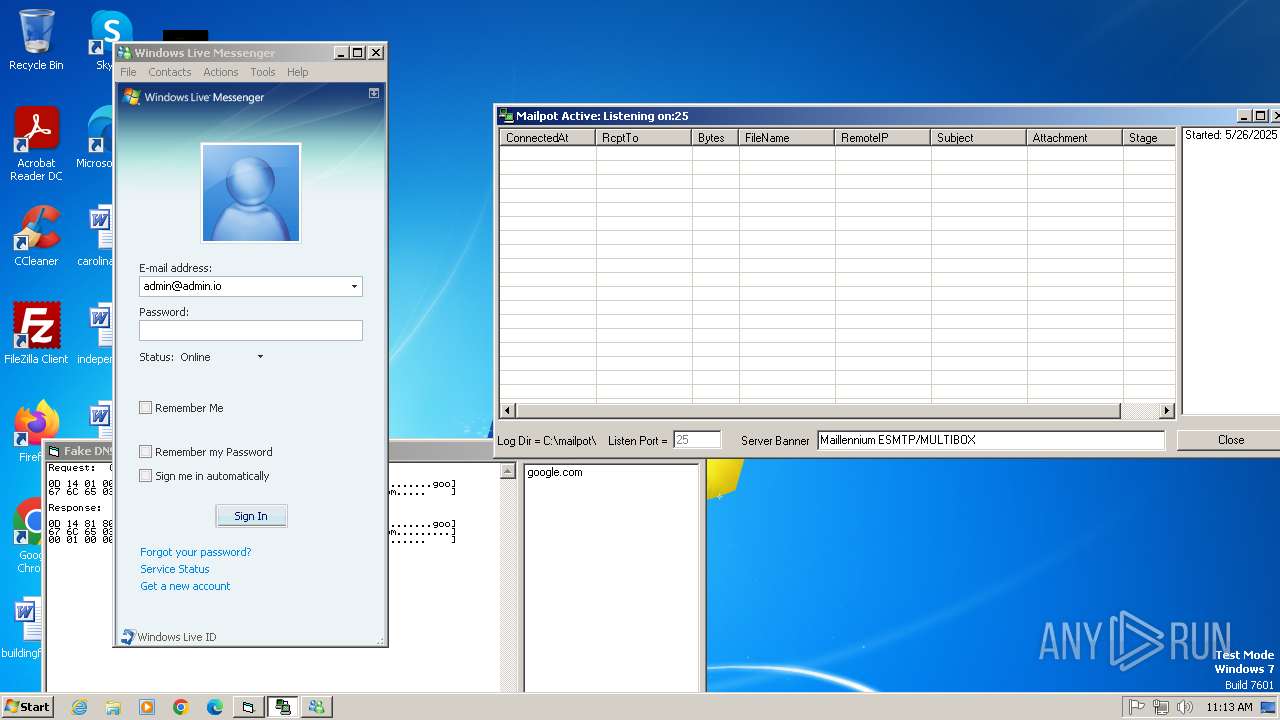This screenshot has width=1280, height=720.
Task: Click Mailpot horizontal scrollbar right arrow
Action: pos(1167,411)
